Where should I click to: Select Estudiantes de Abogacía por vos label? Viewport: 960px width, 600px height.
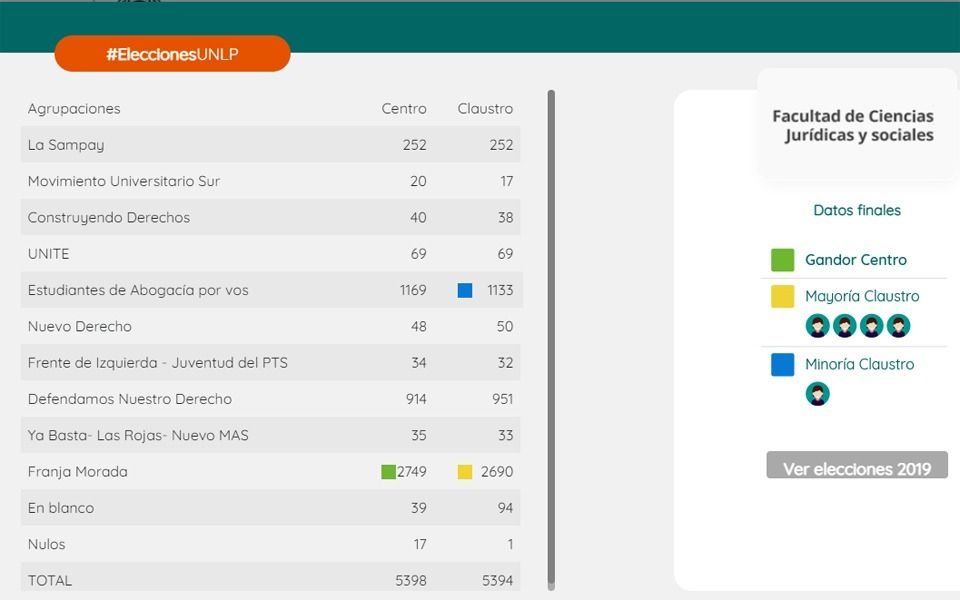point(138,290)
